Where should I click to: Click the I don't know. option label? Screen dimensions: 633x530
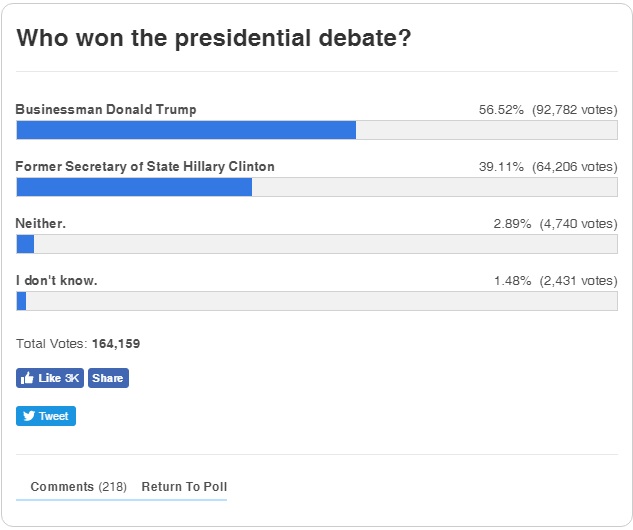[57, 280]
